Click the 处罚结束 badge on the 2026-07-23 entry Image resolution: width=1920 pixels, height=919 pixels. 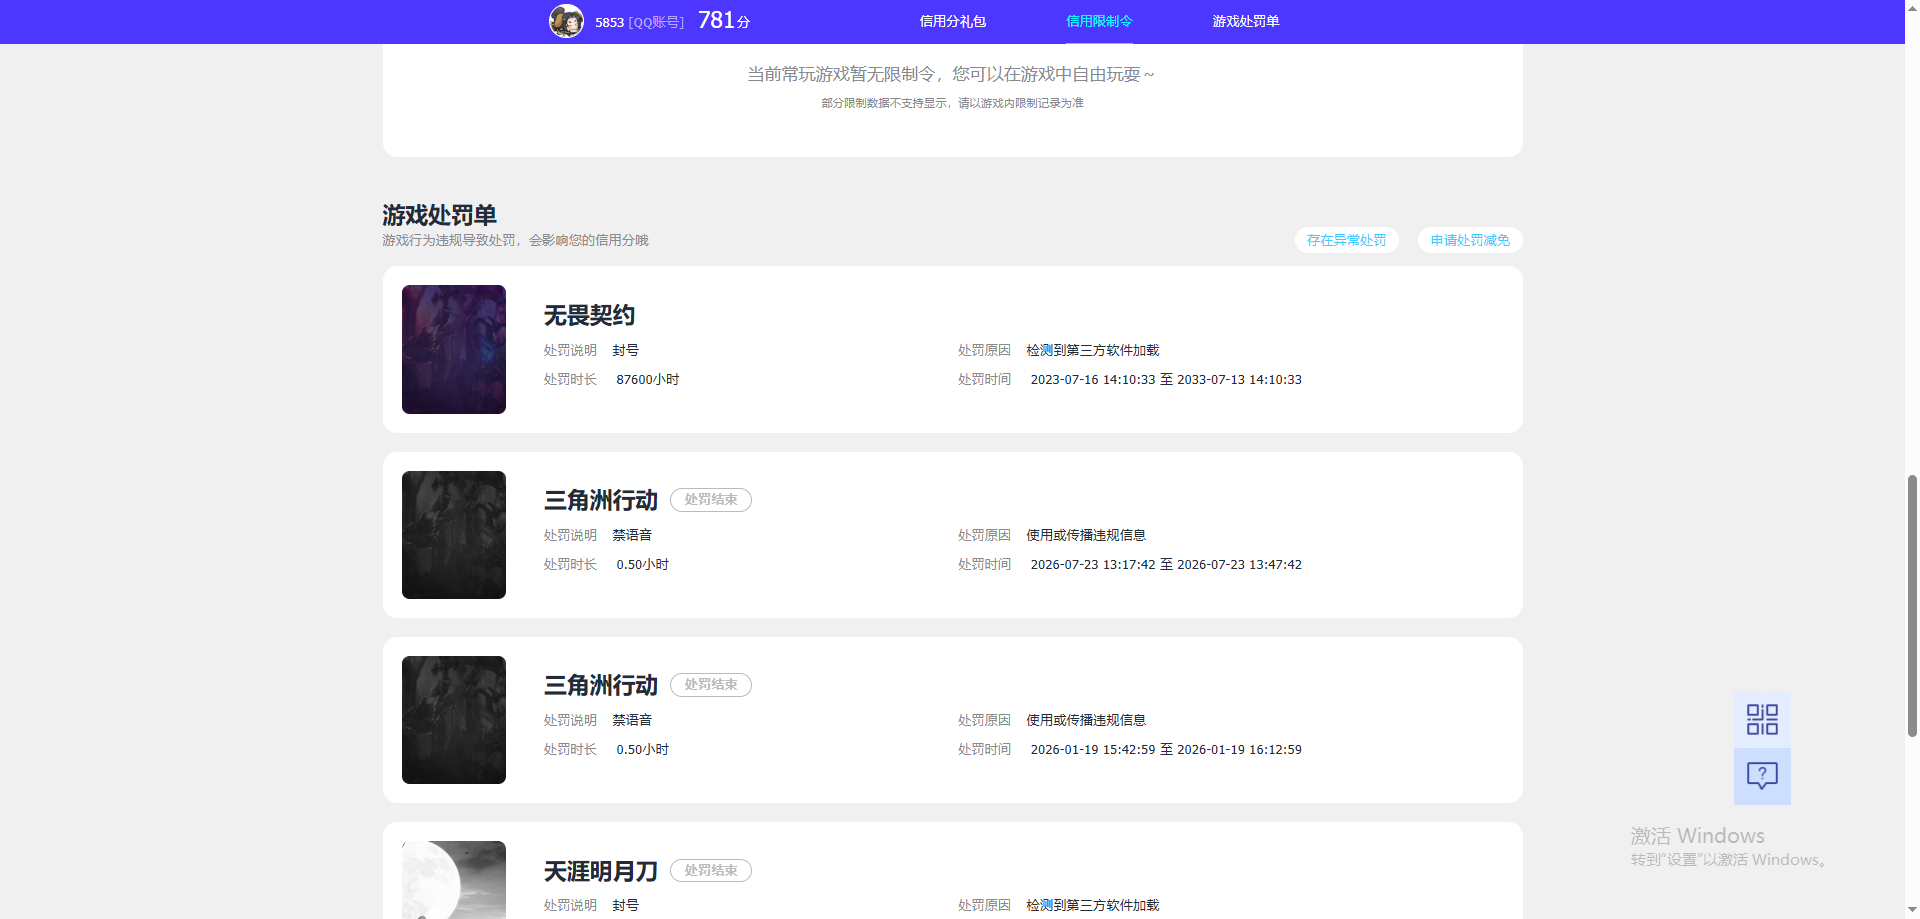click(x=711, y=500)
